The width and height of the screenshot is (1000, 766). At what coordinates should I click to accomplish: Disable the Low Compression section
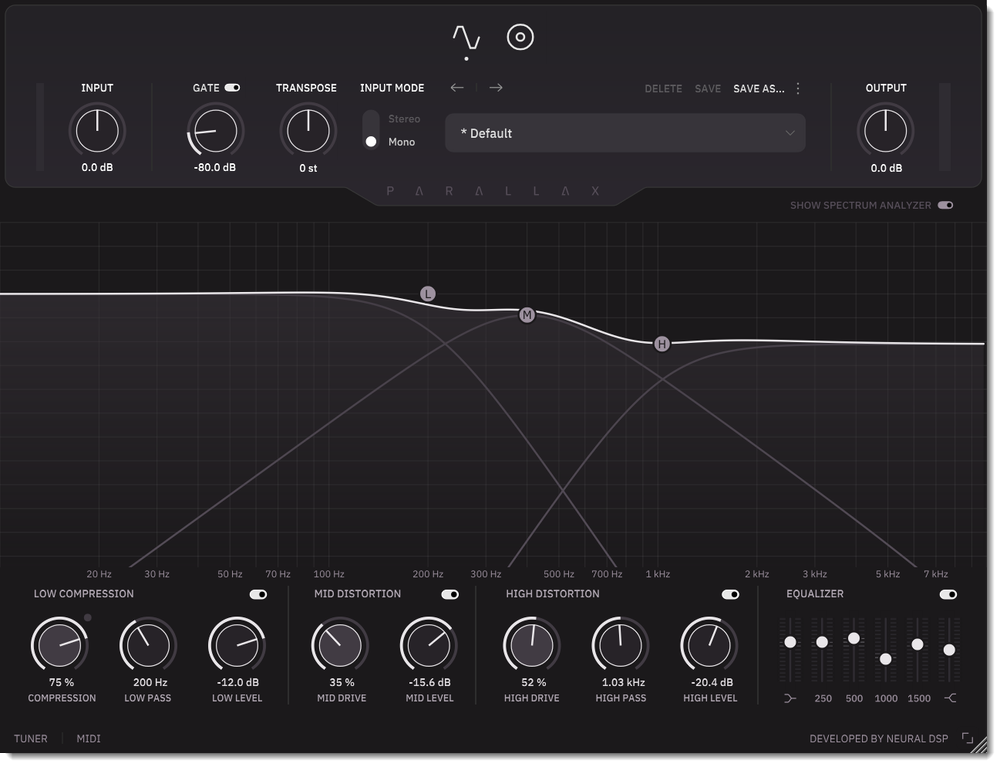(258, 594)
